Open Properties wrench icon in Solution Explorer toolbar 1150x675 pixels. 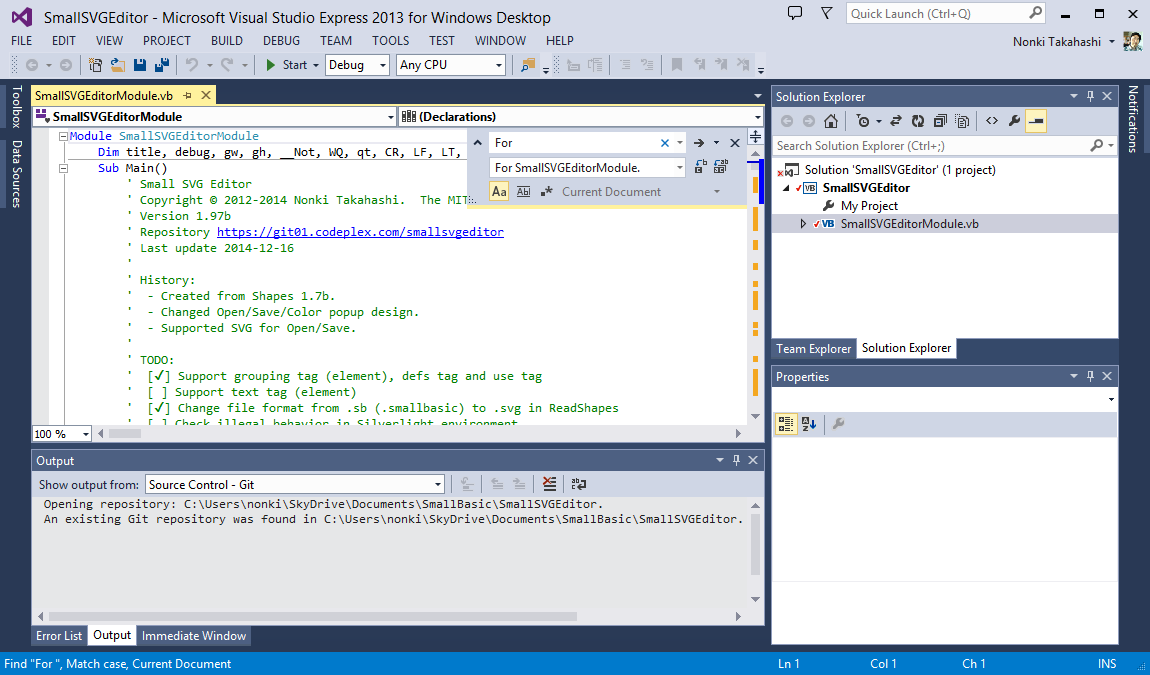1014,121
